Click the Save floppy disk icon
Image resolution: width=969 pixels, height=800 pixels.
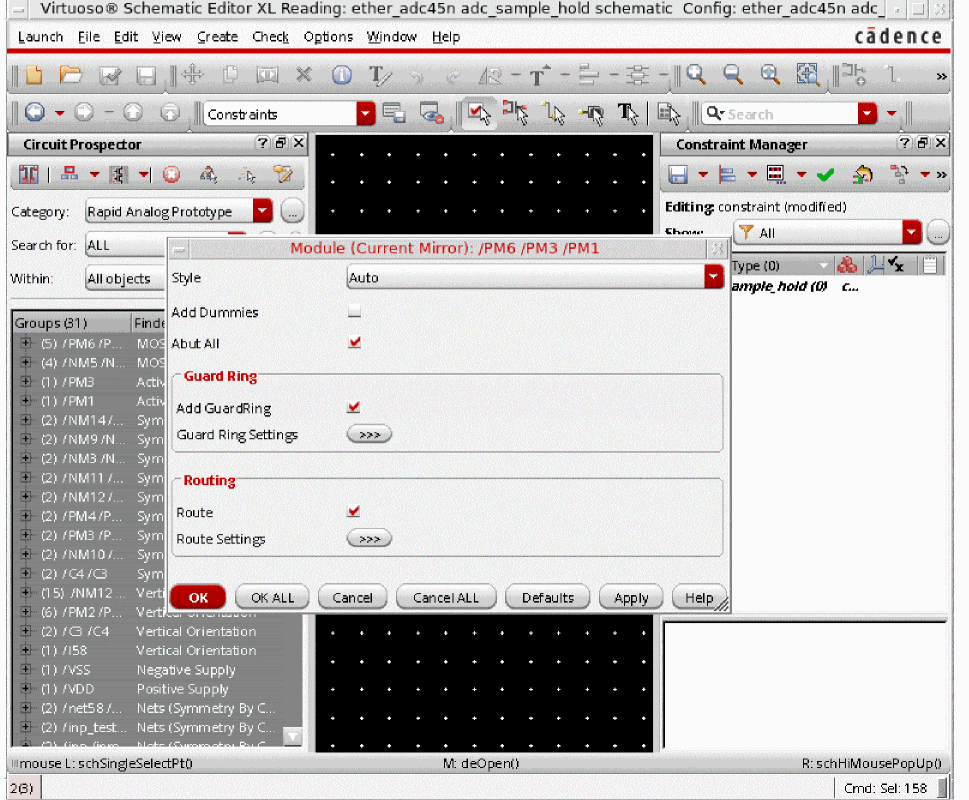[x=146, y=75]
